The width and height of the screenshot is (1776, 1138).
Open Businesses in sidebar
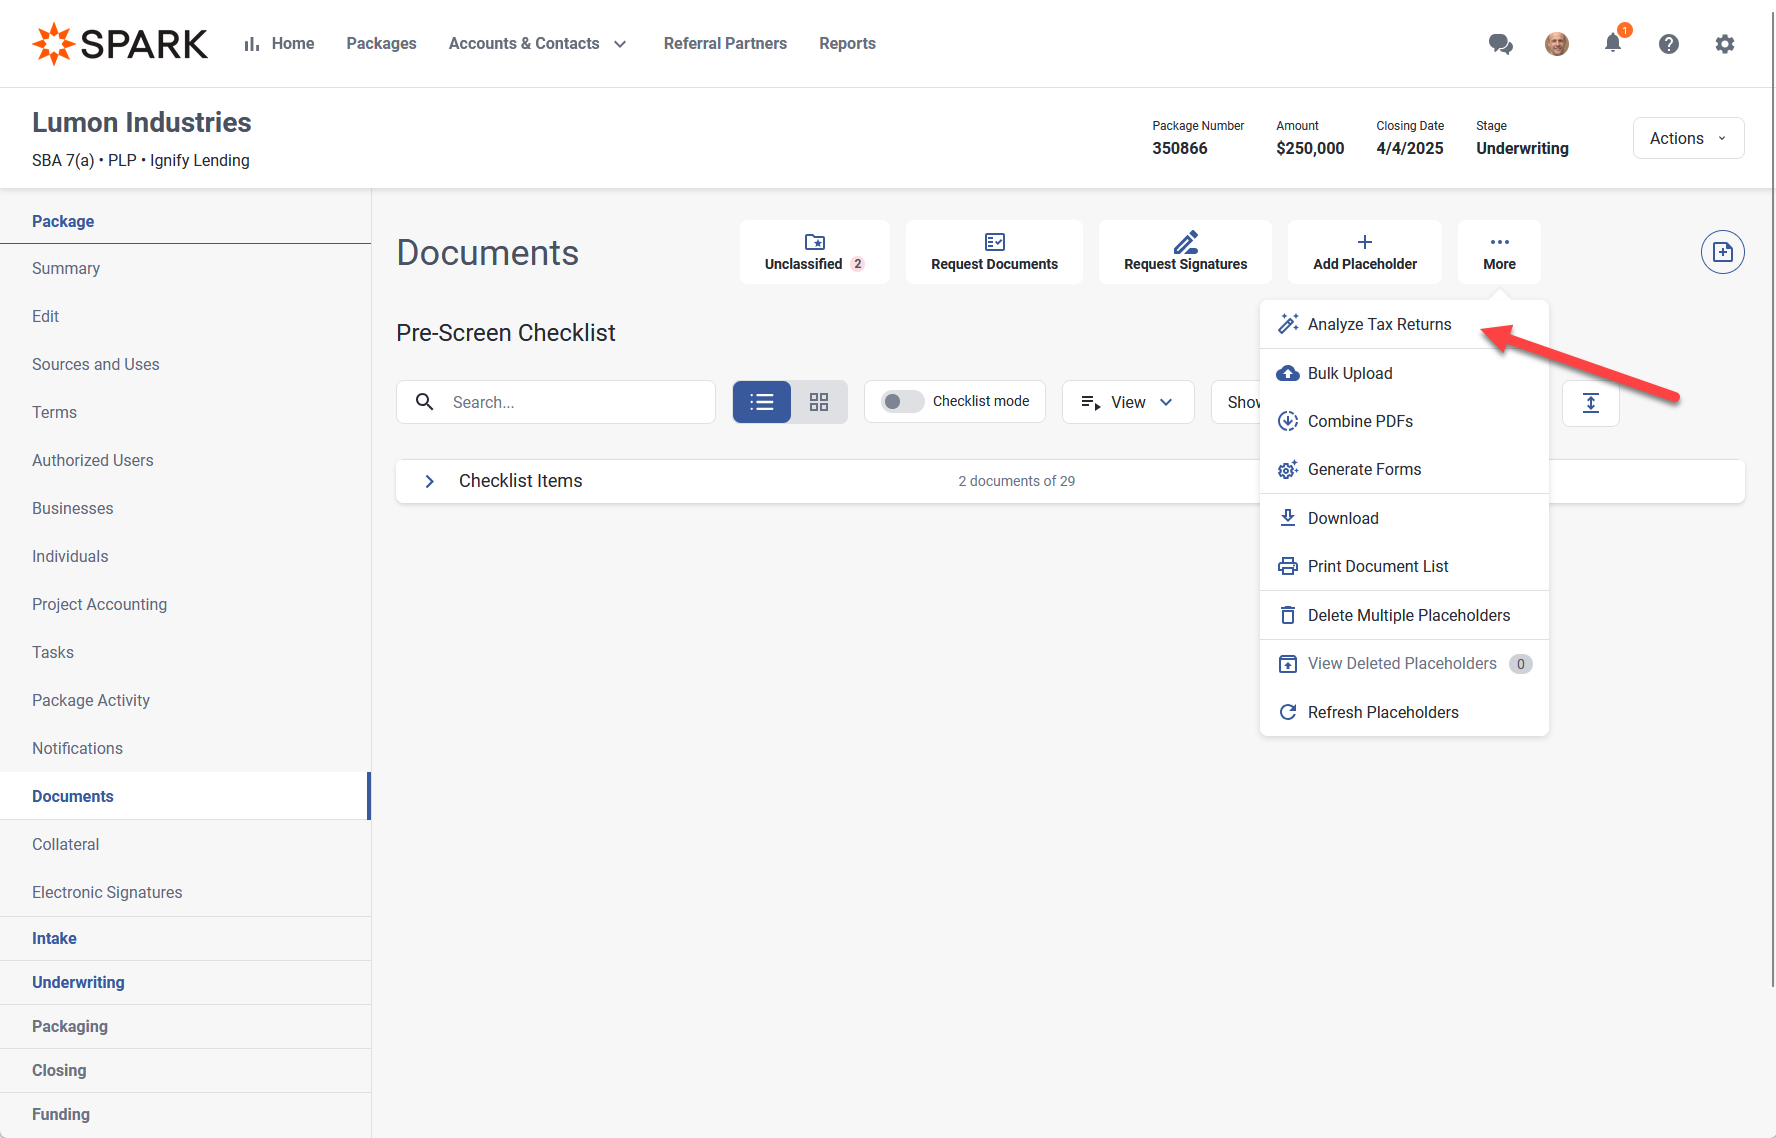185,508
